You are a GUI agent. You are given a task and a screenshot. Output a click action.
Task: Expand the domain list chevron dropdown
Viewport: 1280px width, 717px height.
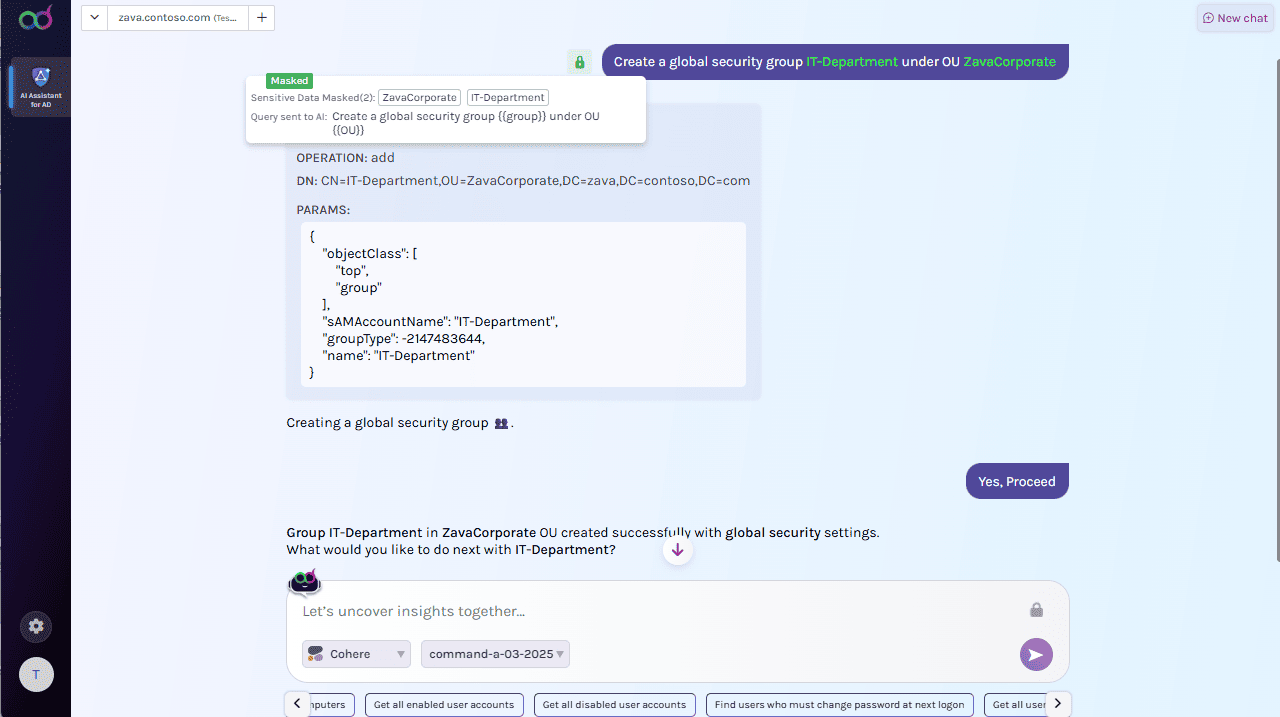94,17
